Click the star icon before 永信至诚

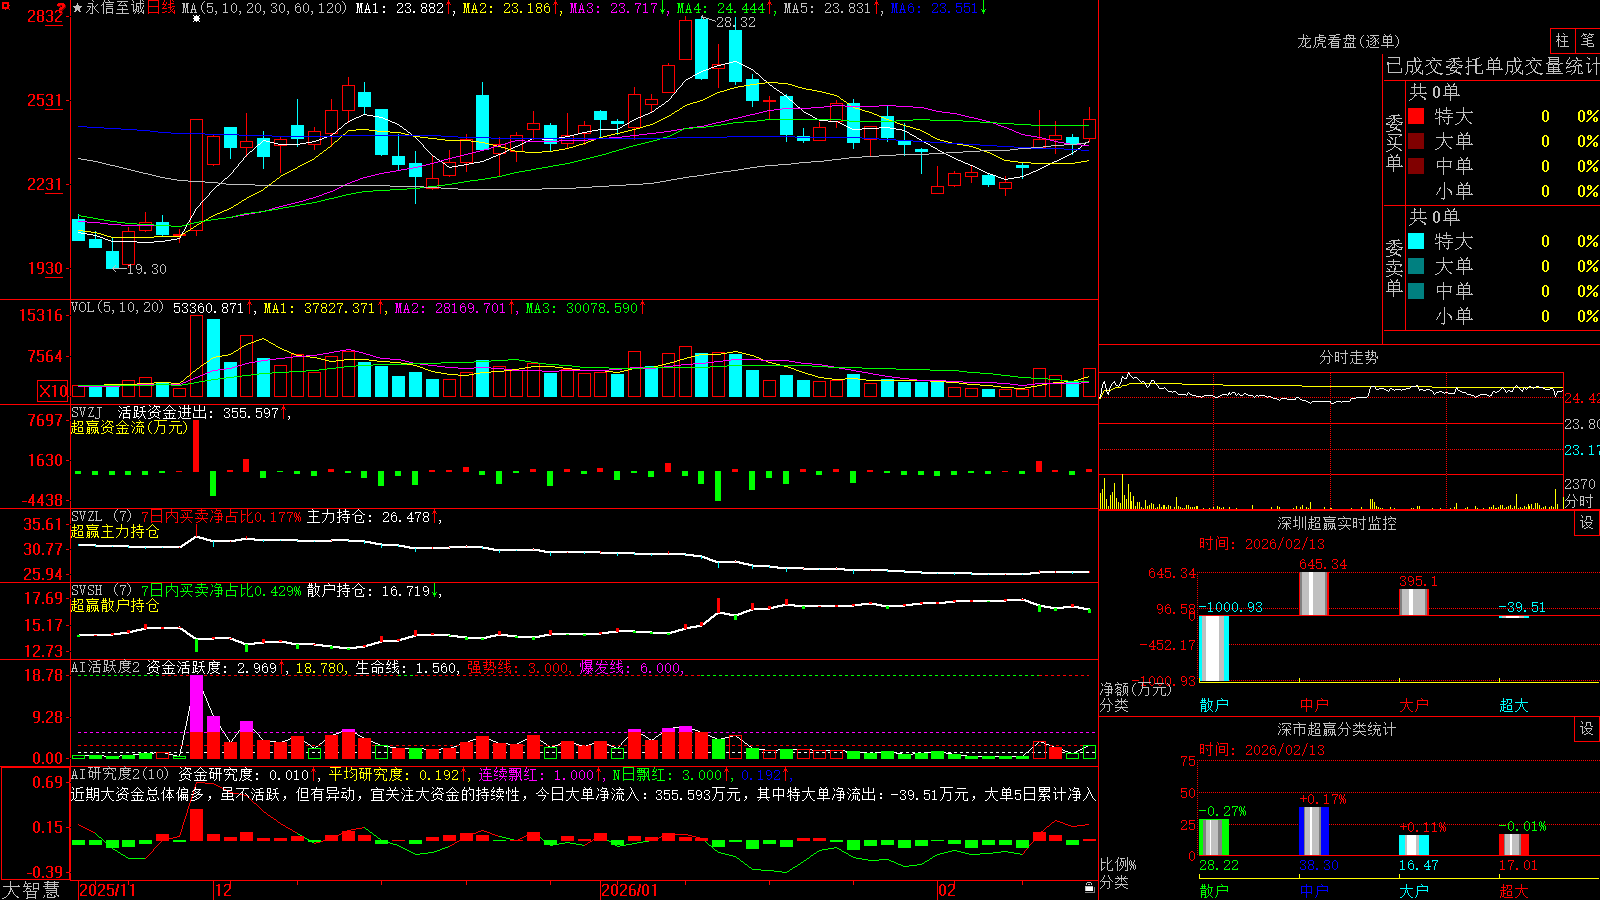78,8
